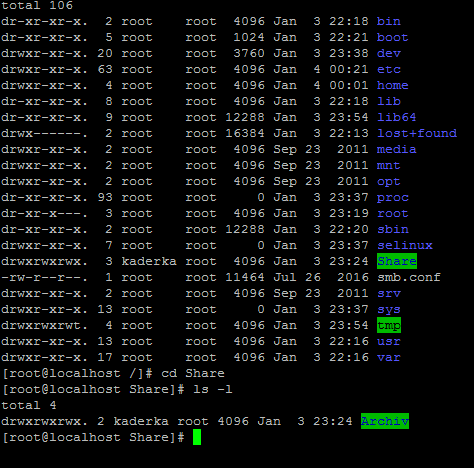
Task: Click the home directory name
Action: point(393,85)
